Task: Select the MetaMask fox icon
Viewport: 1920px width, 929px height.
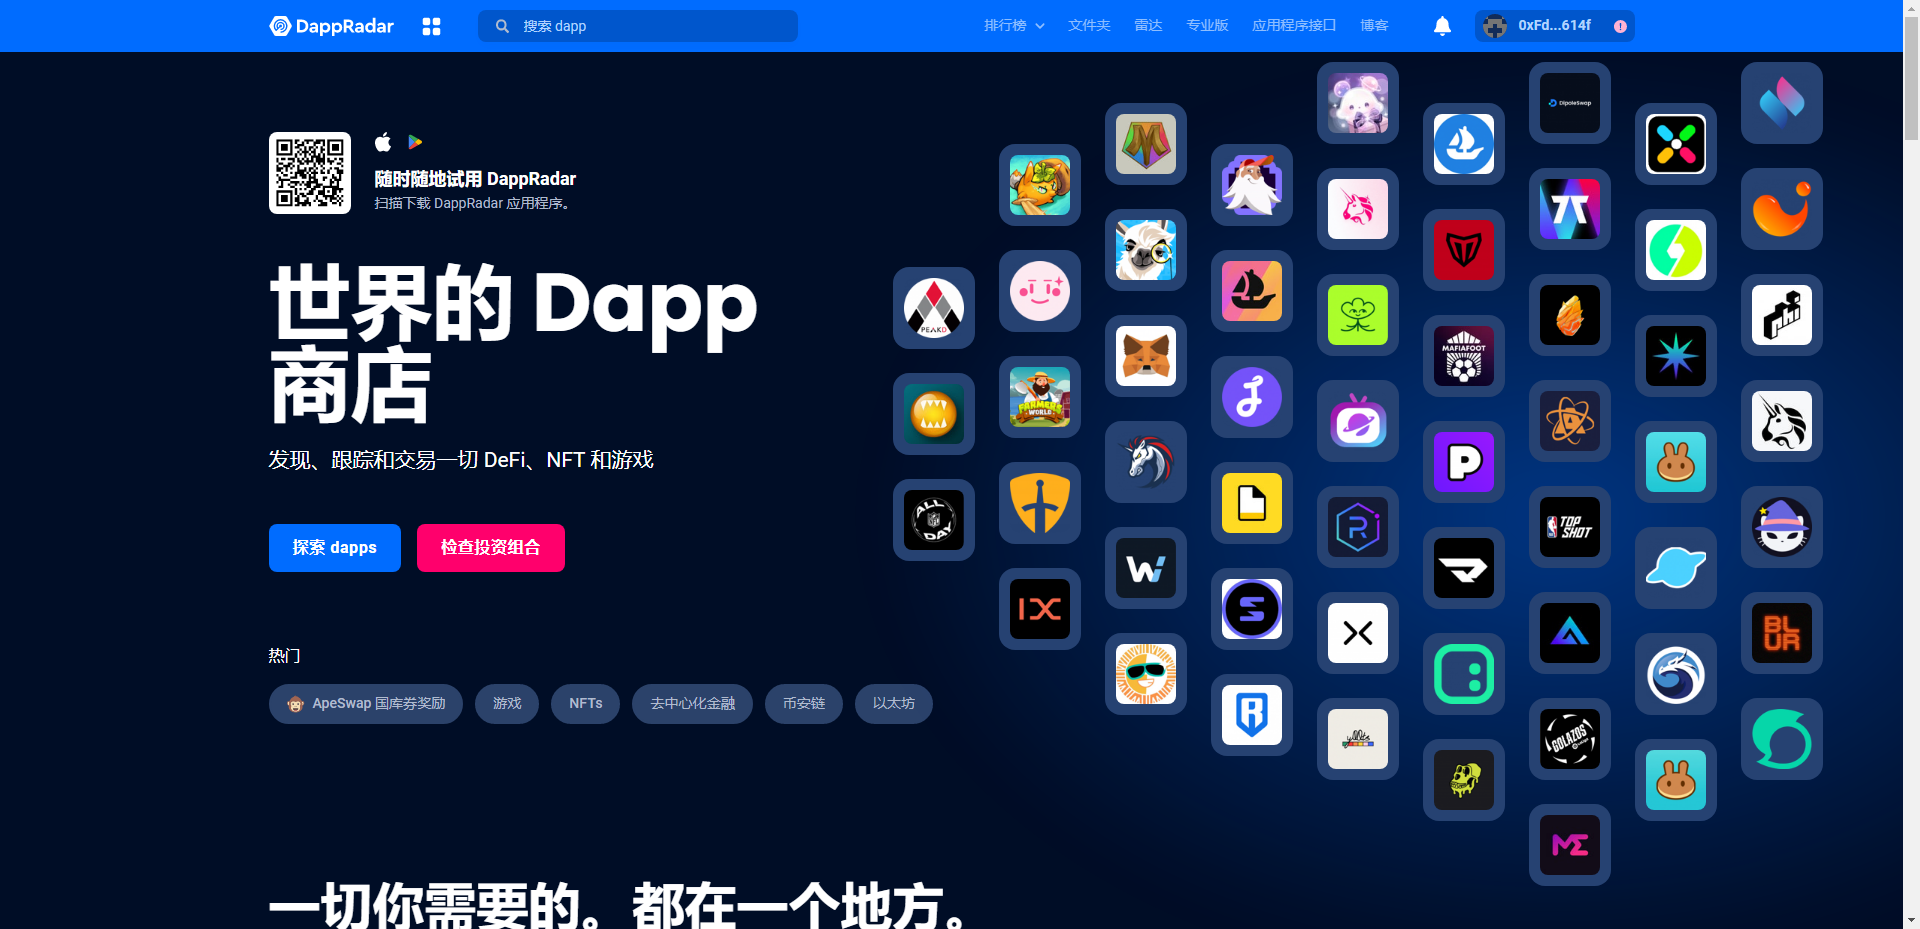Action: pos(1145,356)
